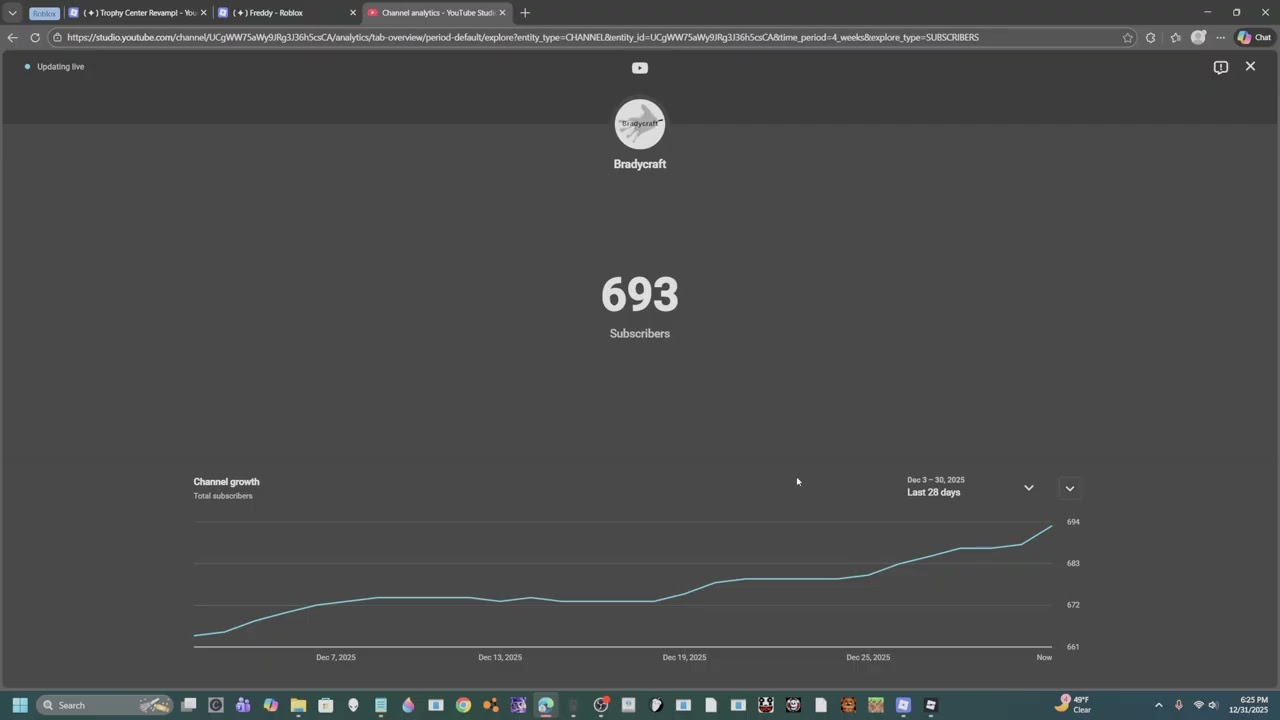Switch to the Freddy - Roblox tab

click(x=288, y=13)
